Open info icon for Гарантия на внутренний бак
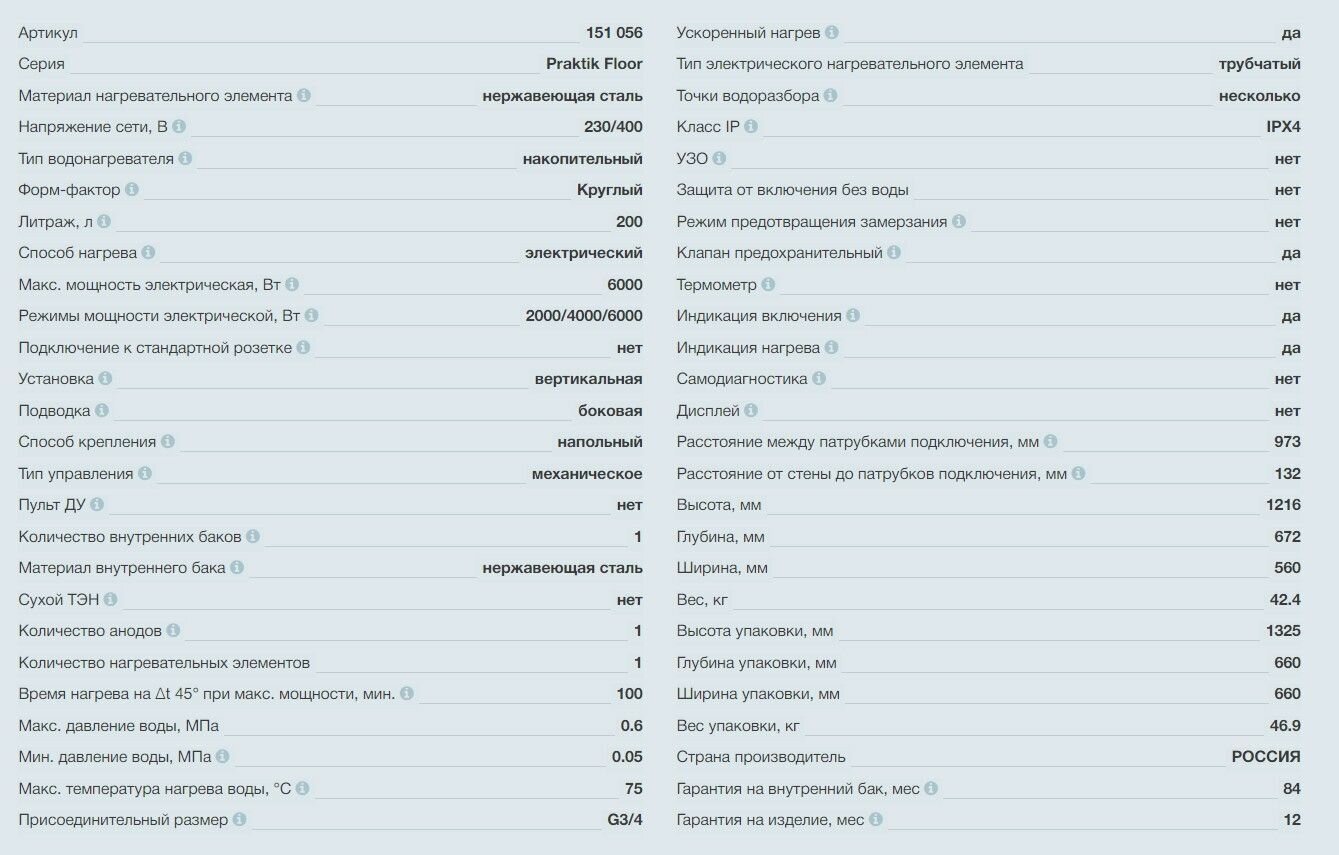The height and width of the screenshot is (855, 1339). click(x=931, y=789)
